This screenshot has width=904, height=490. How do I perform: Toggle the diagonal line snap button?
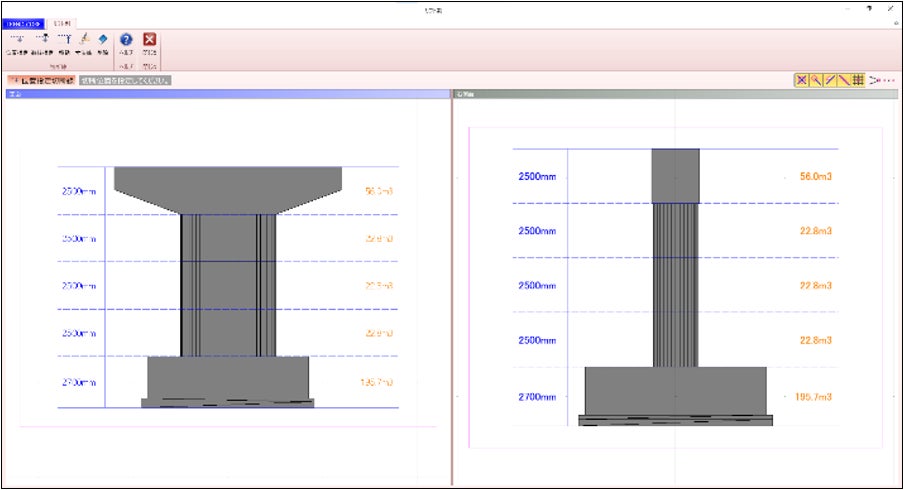(x=843, y=79)
